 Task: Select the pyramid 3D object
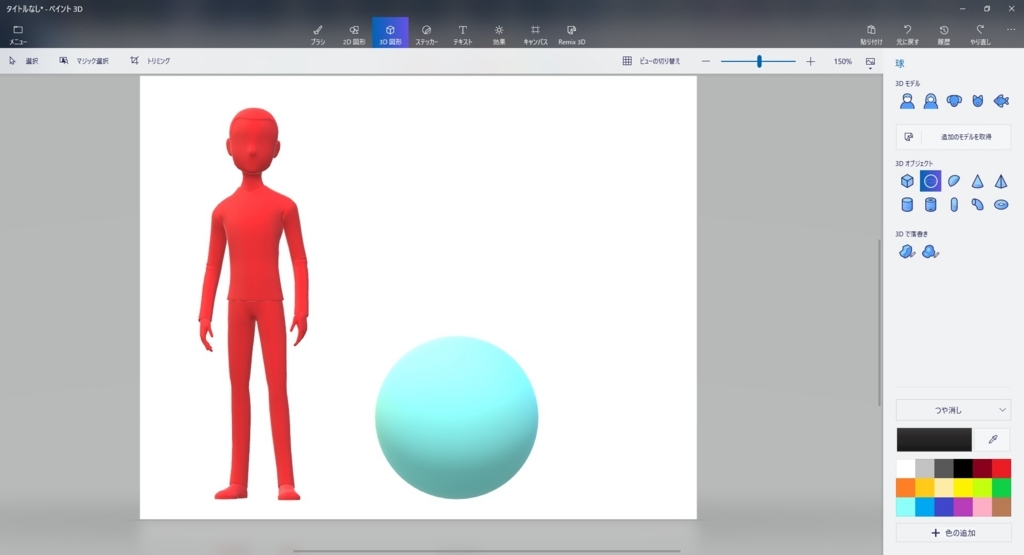[x=1001, y=181]
